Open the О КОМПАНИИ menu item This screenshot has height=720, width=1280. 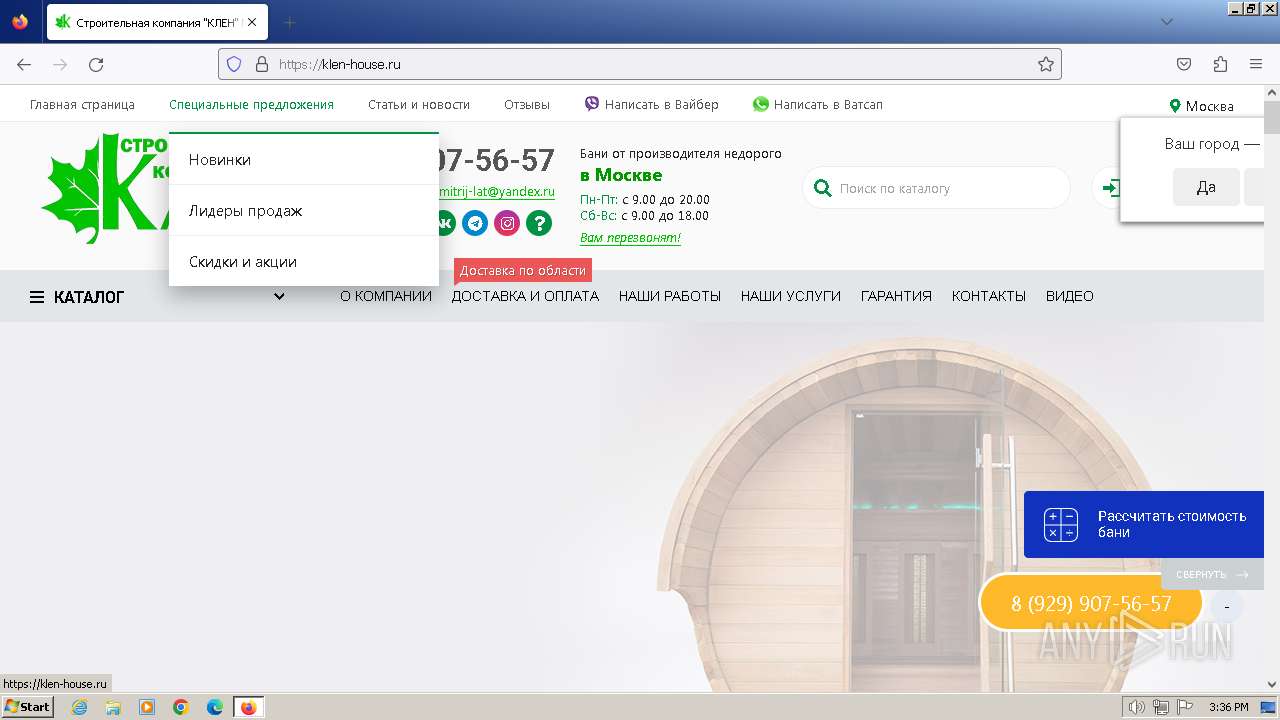[386, 296]
